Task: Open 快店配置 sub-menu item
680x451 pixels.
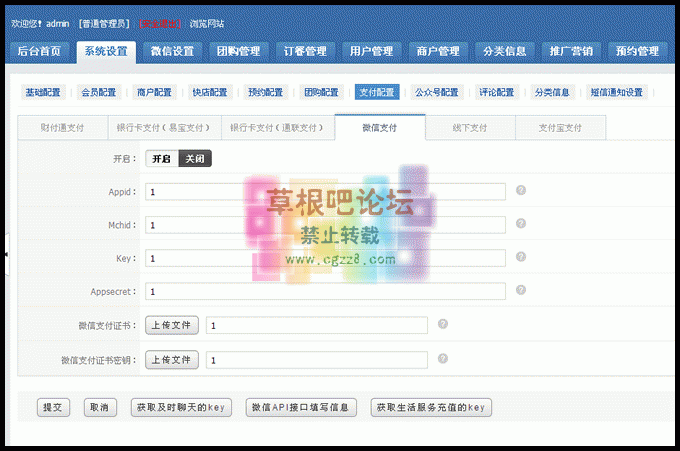Action: [x=210, y=92]
